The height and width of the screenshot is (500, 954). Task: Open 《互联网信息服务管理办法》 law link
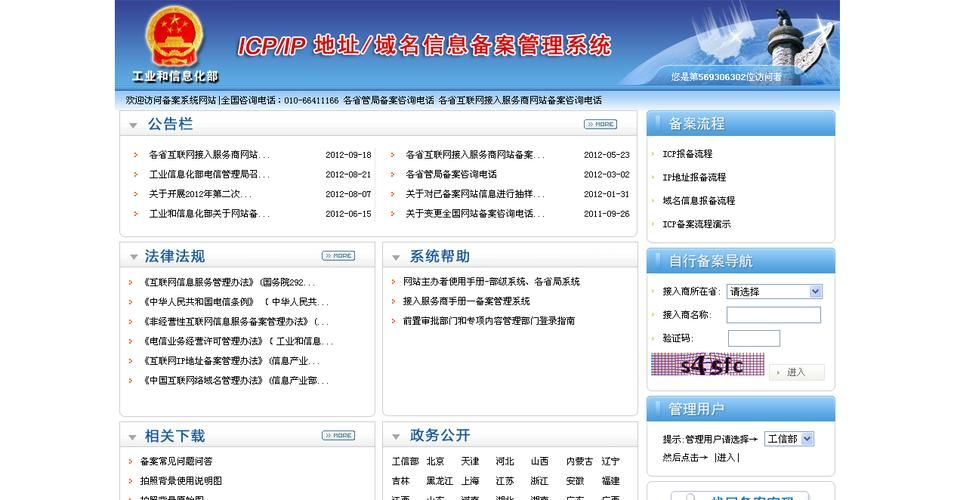228,282
